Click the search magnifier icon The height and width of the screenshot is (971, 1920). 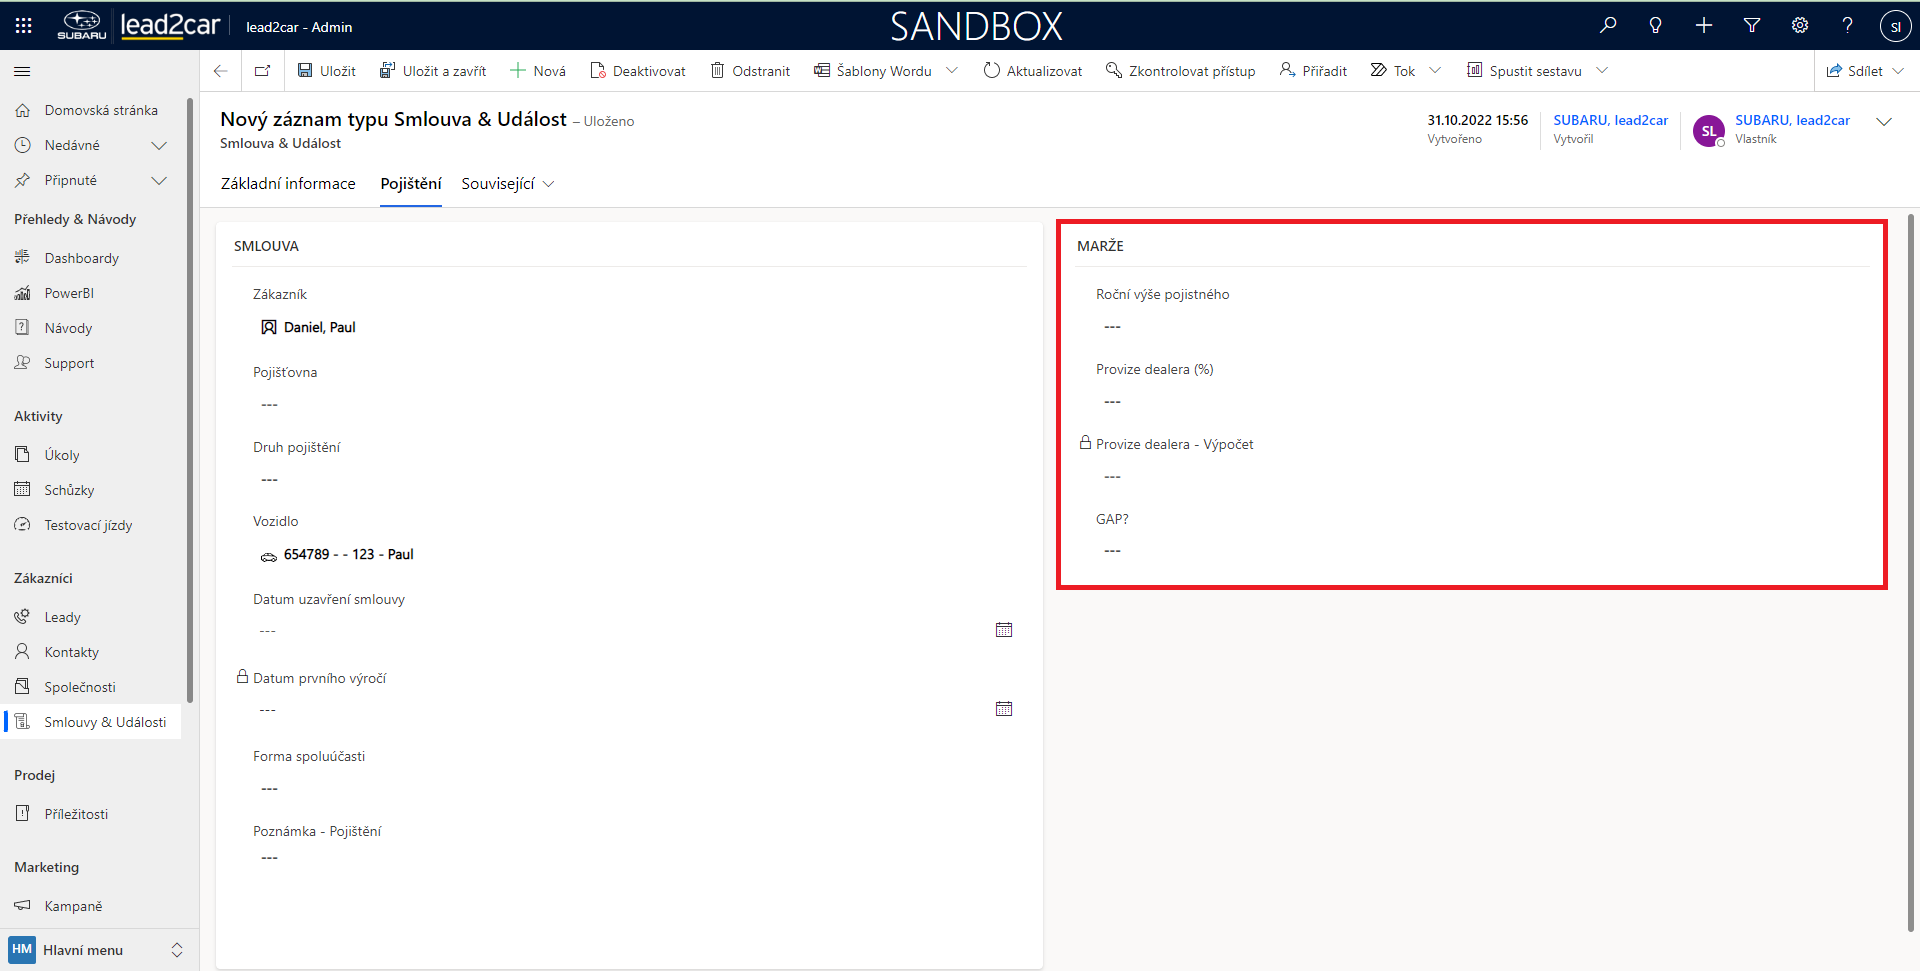click(1608, 26)
